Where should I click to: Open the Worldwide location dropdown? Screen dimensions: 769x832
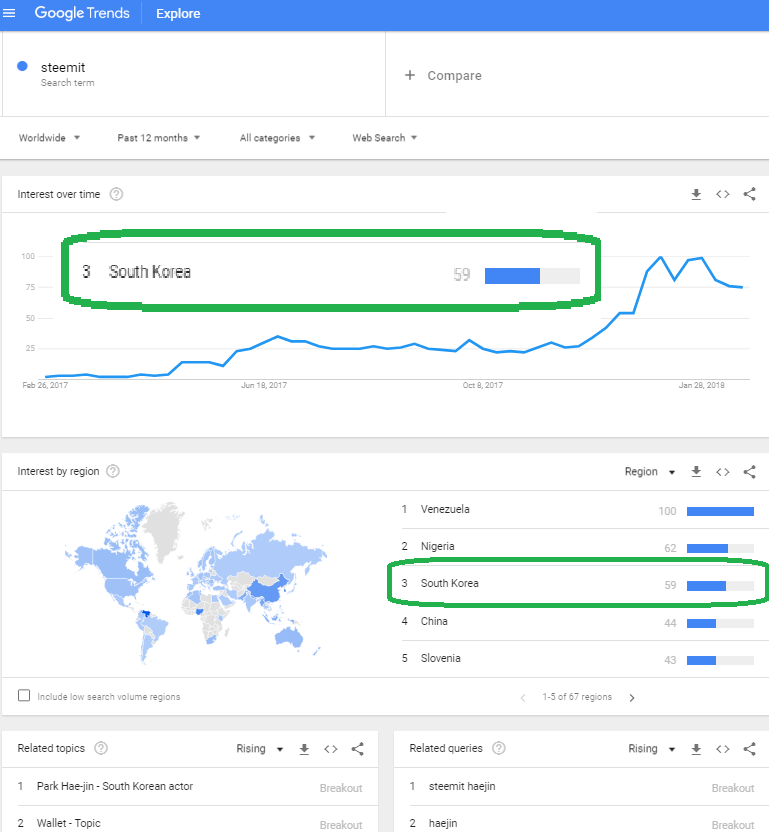point(49,138)
